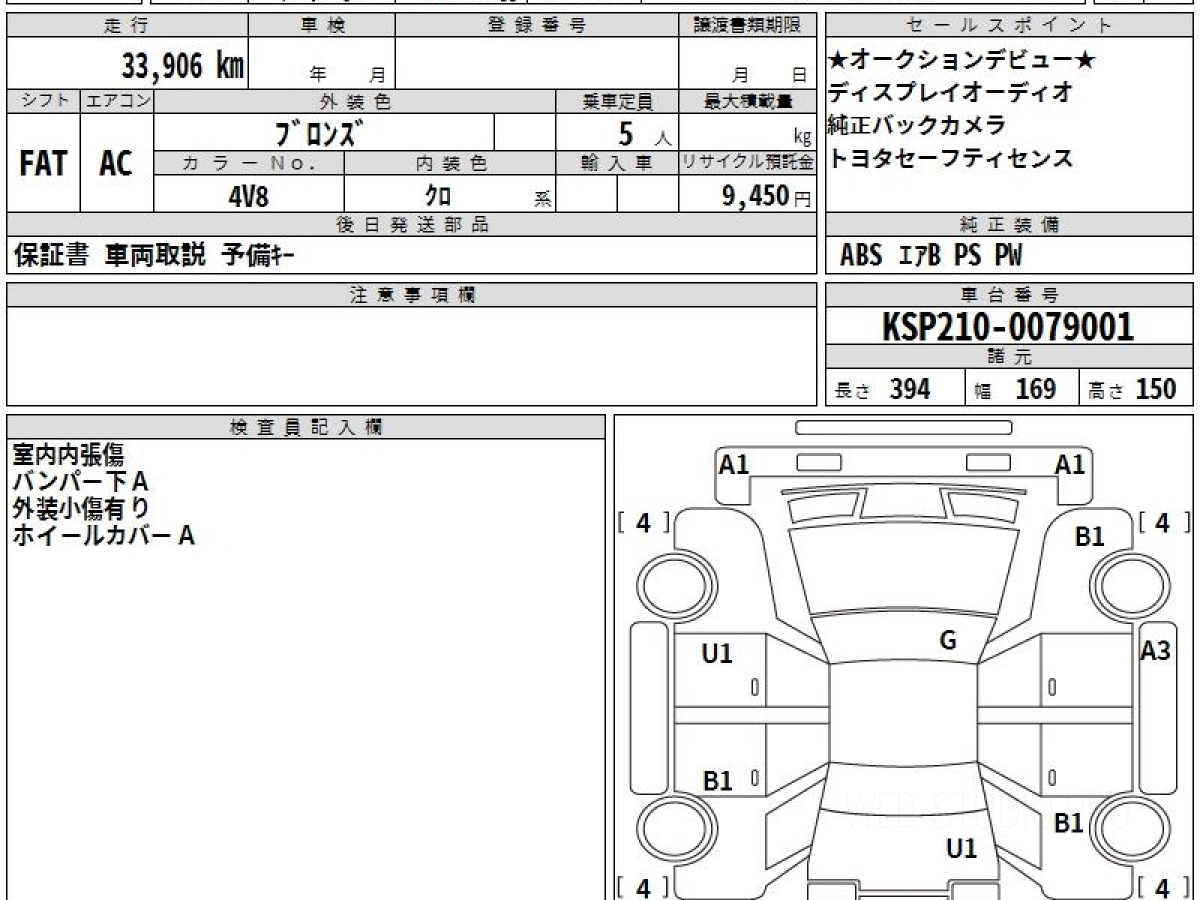
Task: Select the FAT shift value
Action: [x=43, y=163]
